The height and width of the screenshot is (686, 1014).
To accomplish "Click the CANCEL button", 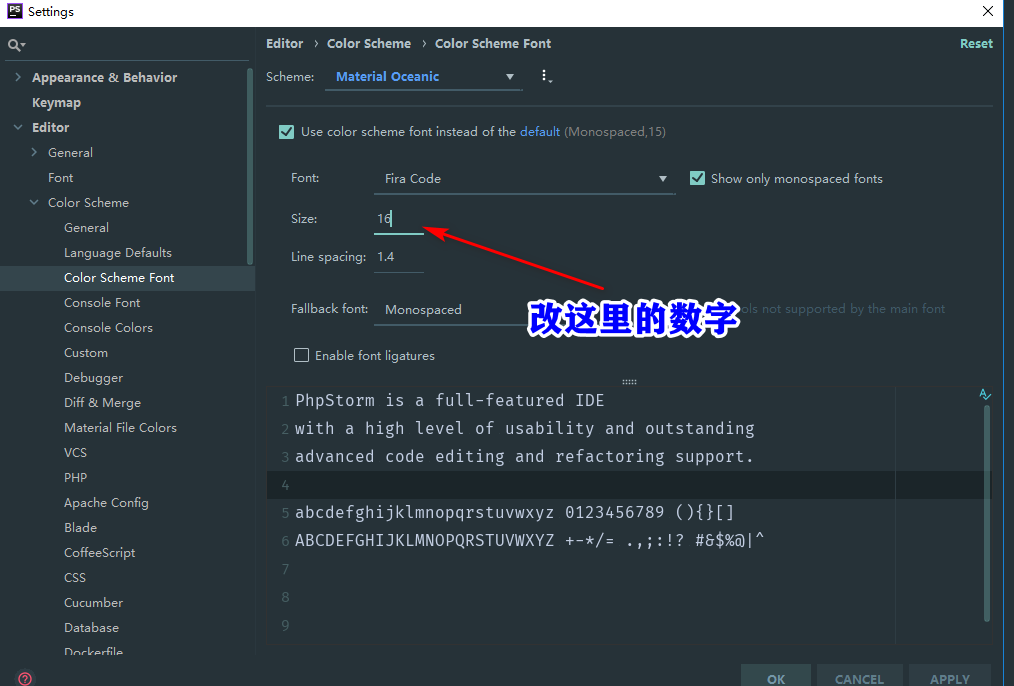I will (859, 678).
